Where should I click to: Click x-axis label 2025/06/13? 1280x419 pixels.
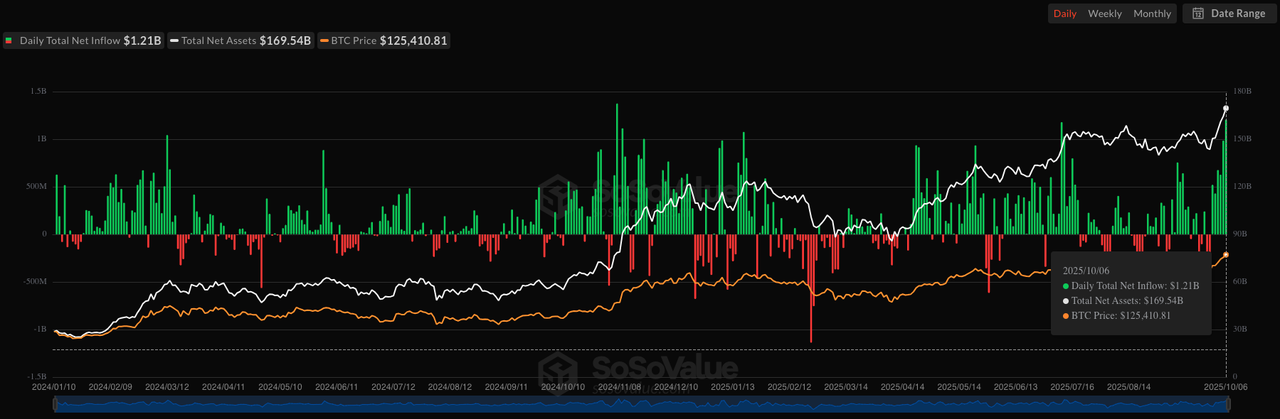coord(1016,386)
